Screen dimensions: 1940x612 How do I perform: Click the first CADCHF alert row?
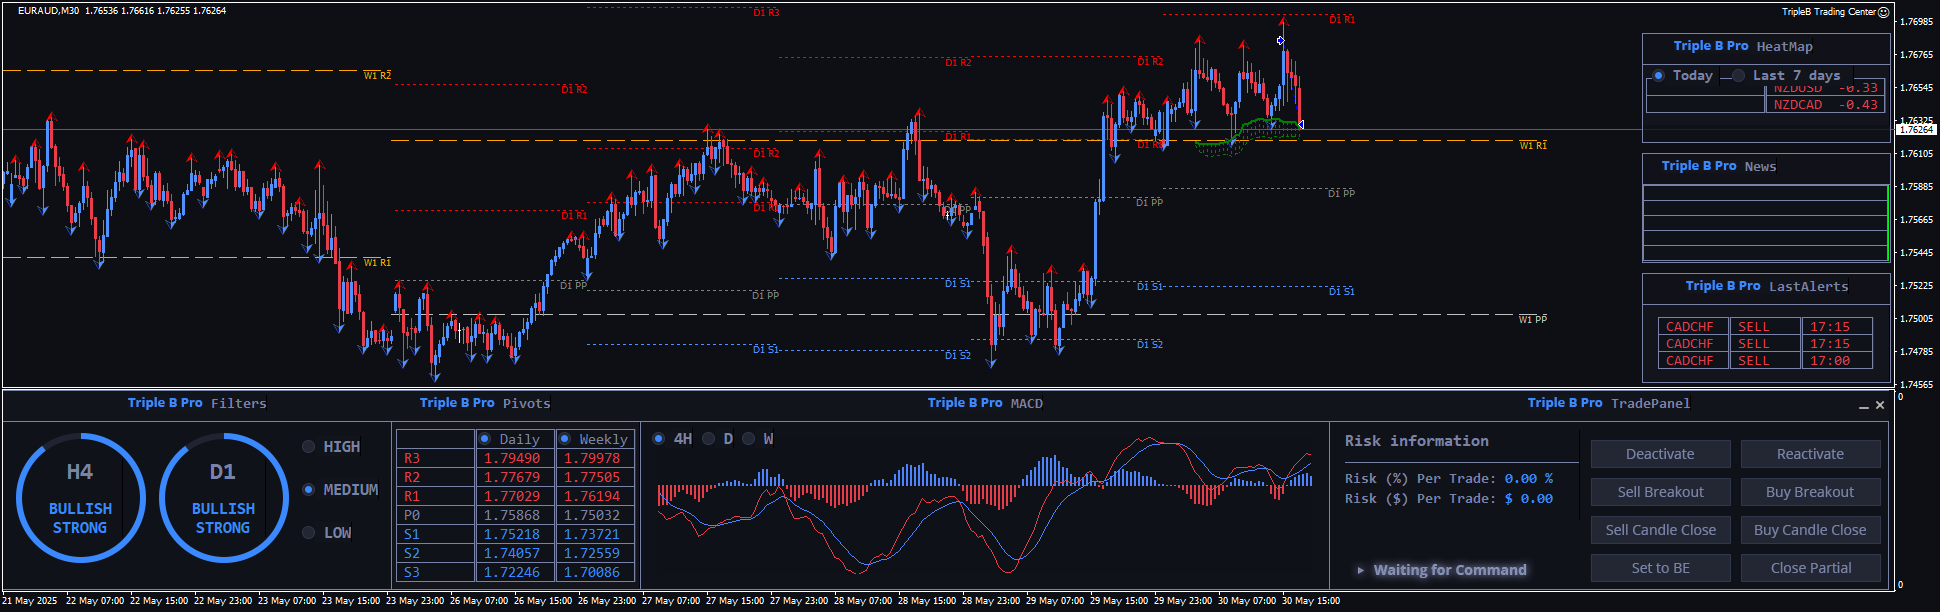(1690, 327)
